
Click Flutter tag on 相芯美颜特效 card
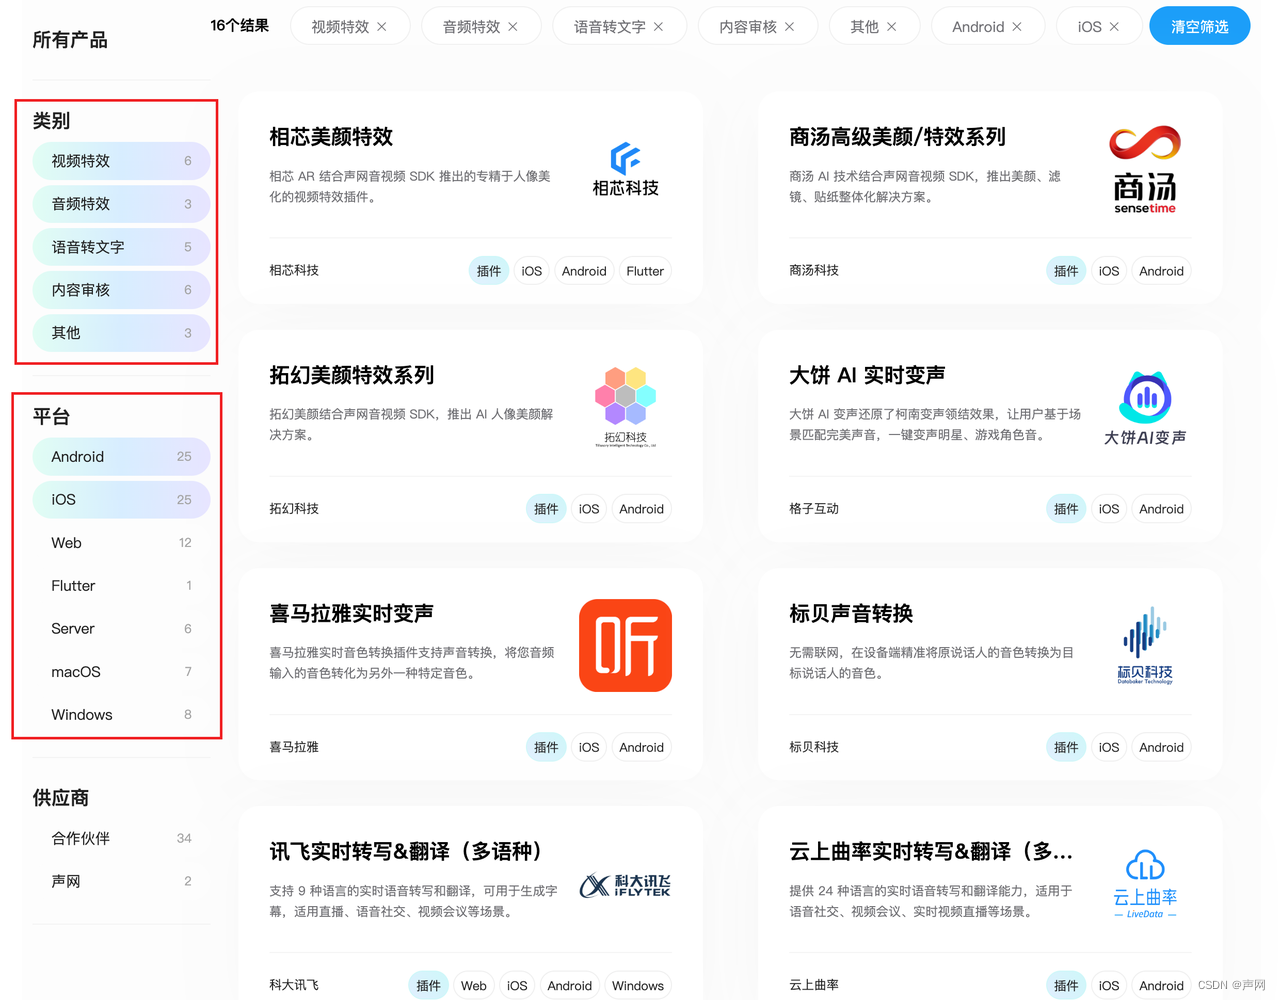[x=645, y=271]
